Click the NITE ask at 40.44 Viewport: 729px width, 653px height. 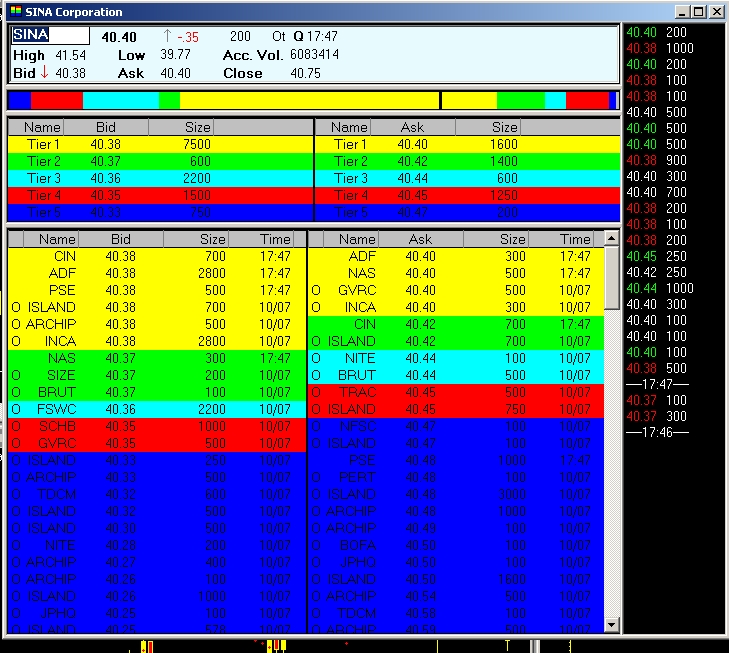pyautogui.click(x=456, y=358)
